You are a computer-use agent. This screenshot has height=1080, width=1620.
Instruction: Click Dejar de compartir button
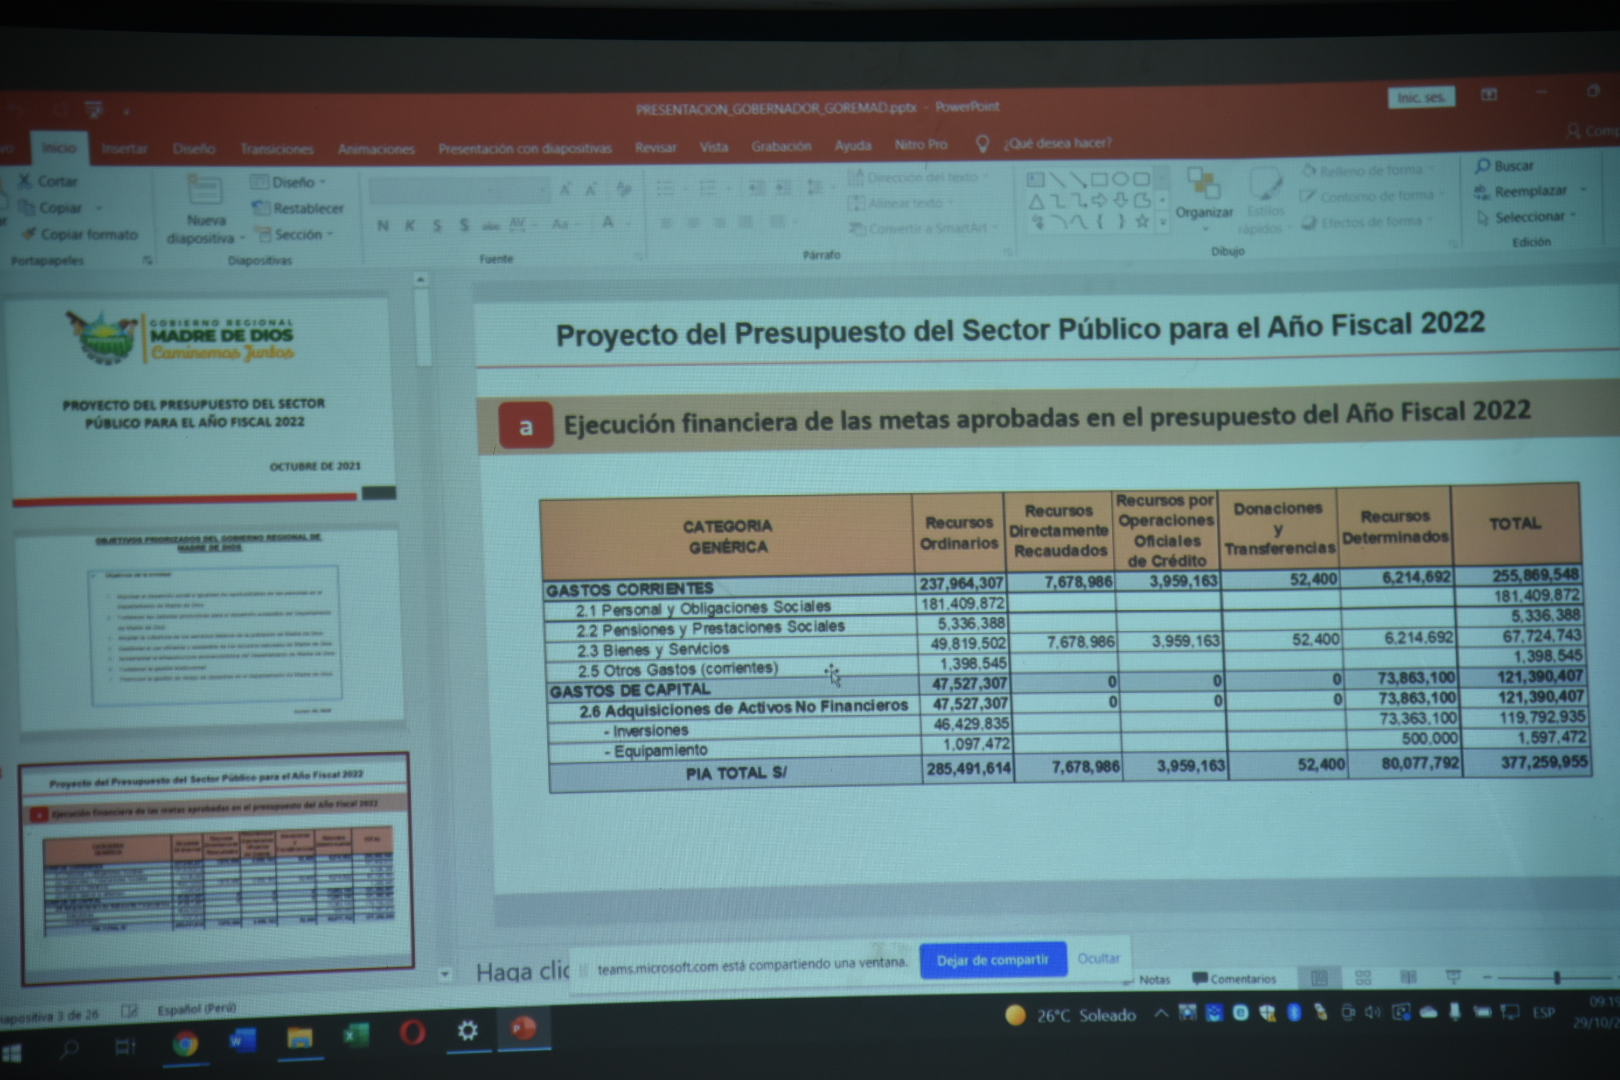point(993,960)
